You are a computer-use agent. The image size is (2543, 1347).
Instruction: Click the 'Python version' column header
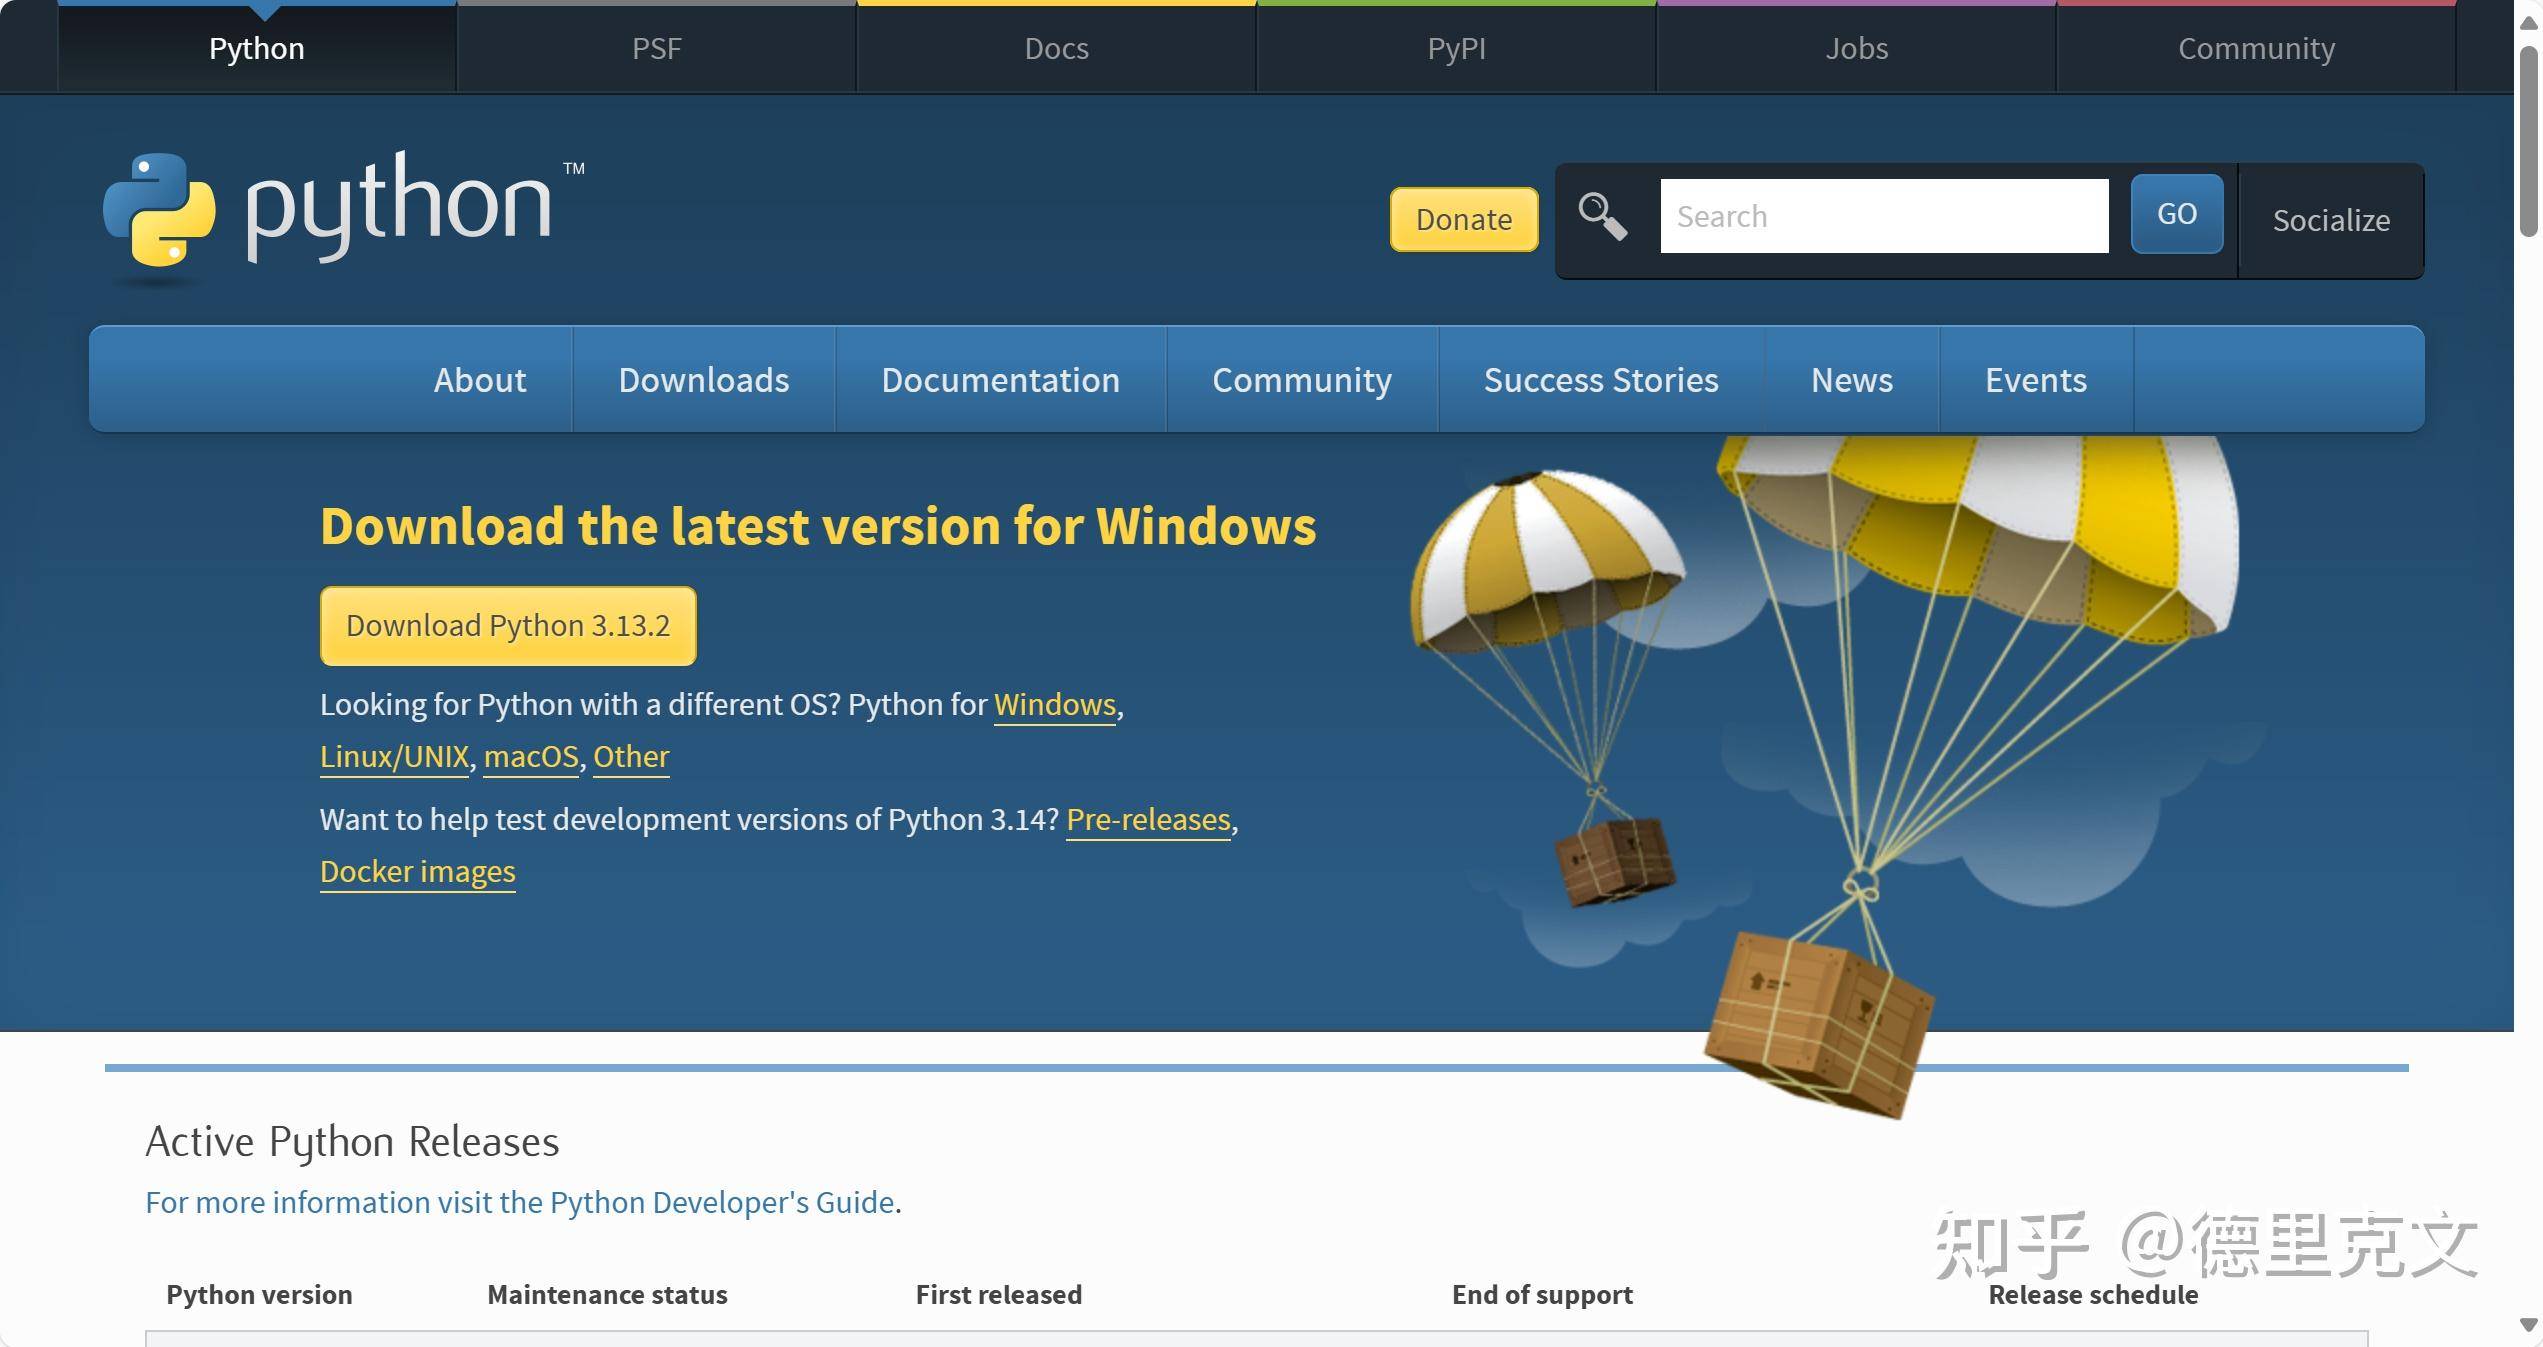pyautogui.click(x=259, y=1295)
